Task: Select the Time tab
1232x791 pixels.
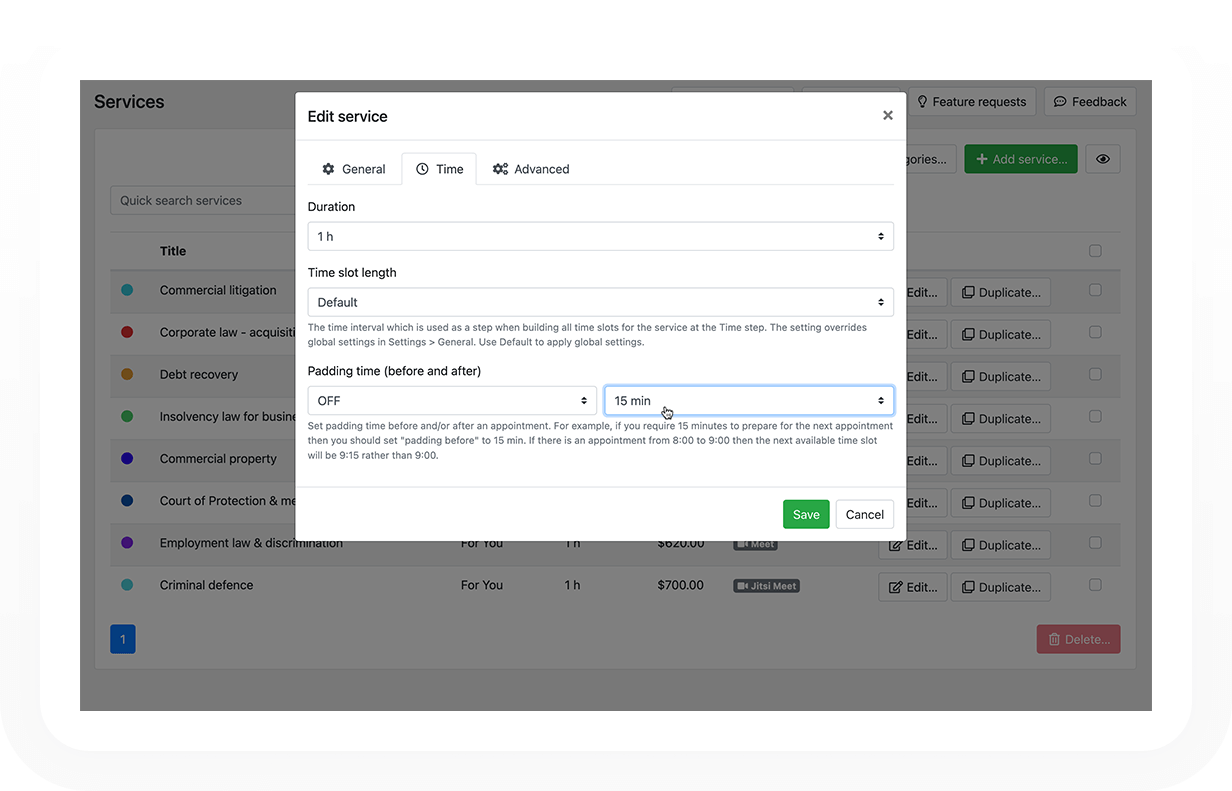Action: click(x=439, y=169)
